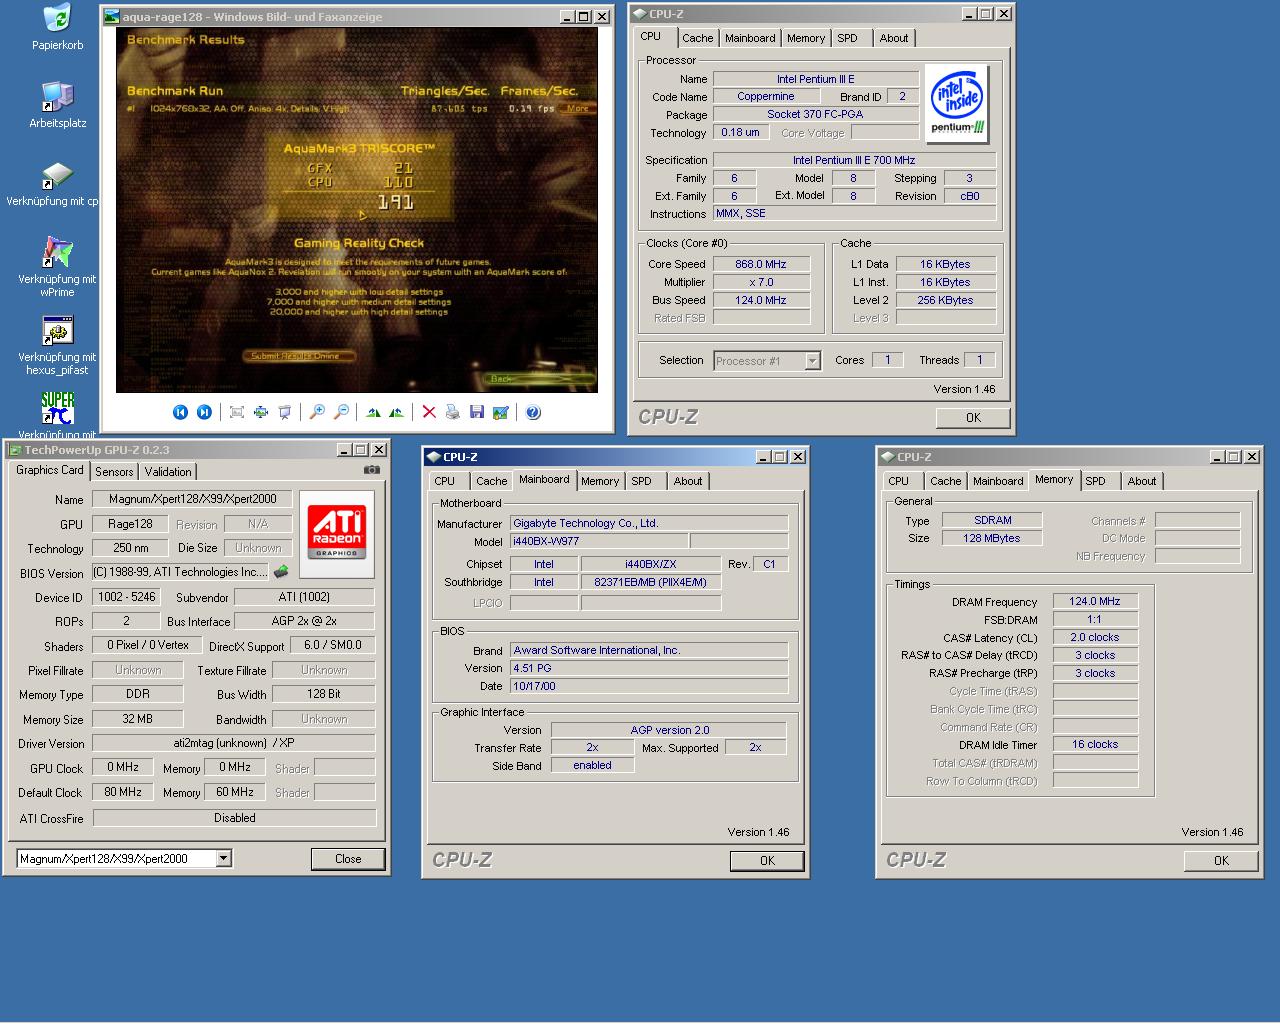The image size is (1280, 1024).
Task: Click GPU Name field in GPU-Z
Action: (193, 499)
